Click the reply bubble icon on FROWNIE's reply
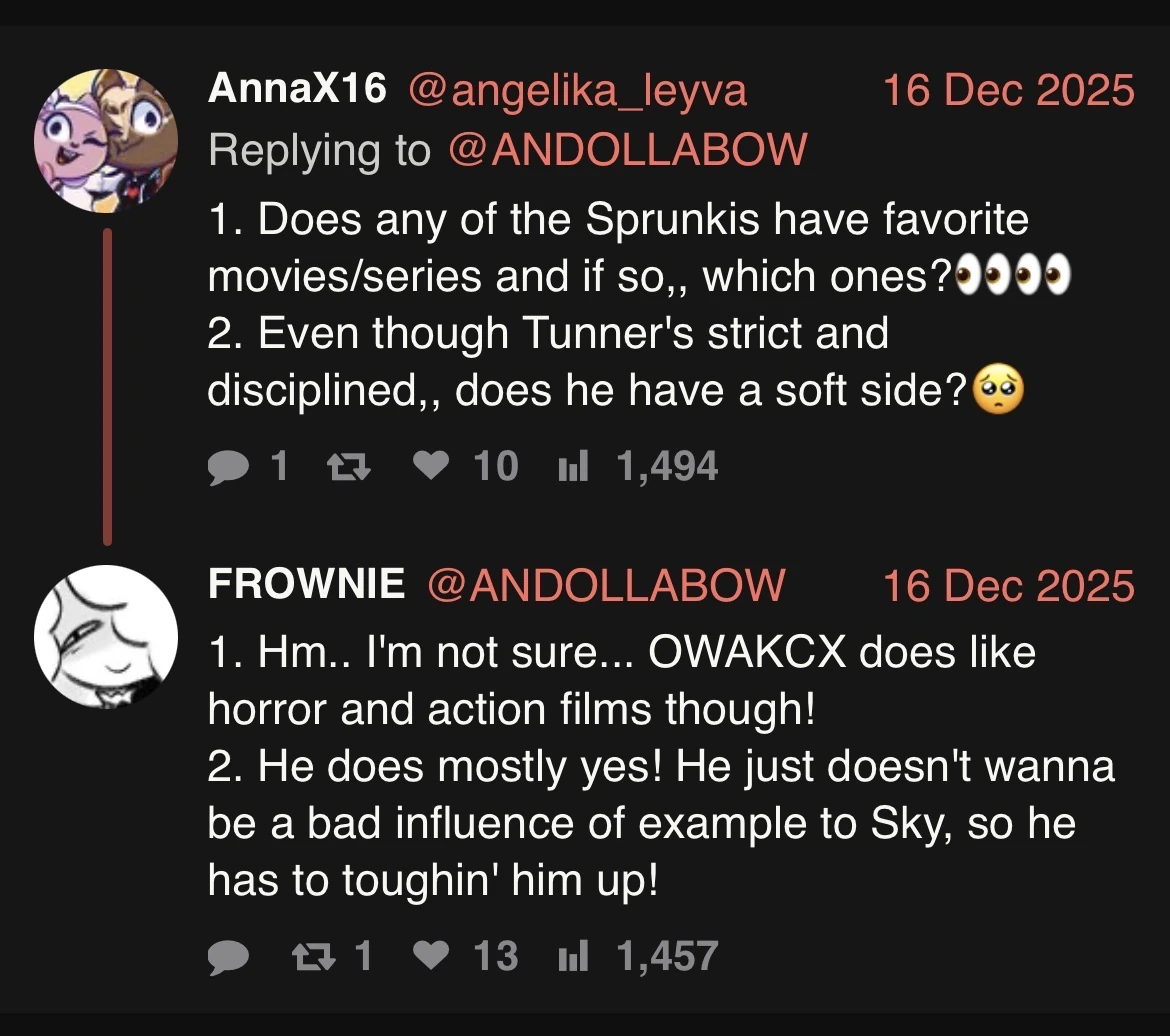Image resolution: width=1170 pixels, height=1036 pixels. (228, 956)
